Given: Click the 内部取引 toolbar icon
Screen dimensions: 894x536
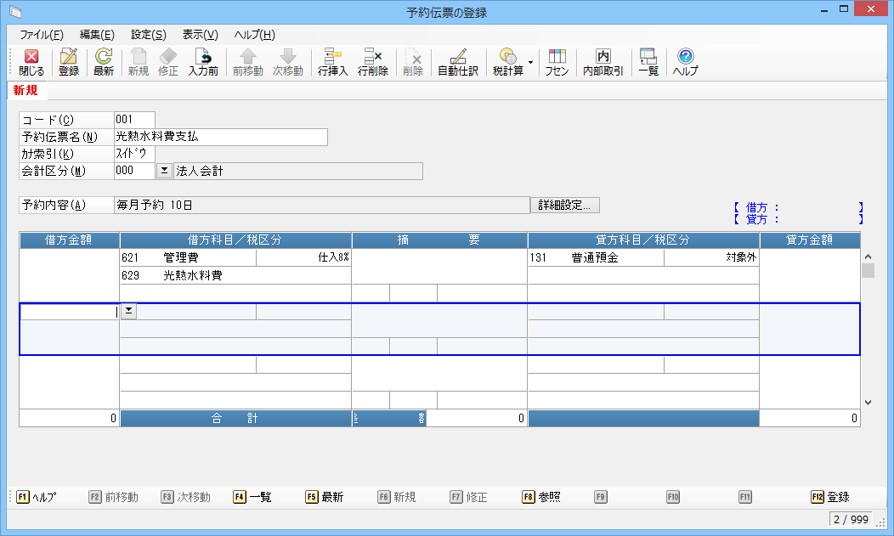Looking at the screenshot, I should (x=603, y=62).
